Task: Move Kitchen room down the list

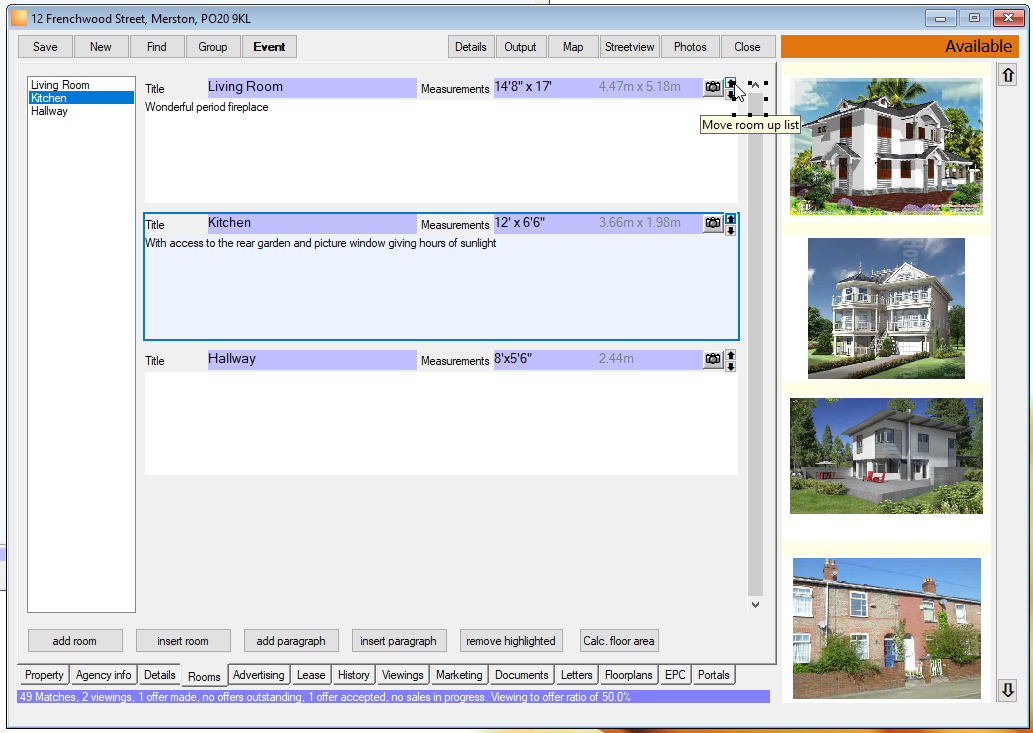Action: pyautogui.click(x=730, y=230)
